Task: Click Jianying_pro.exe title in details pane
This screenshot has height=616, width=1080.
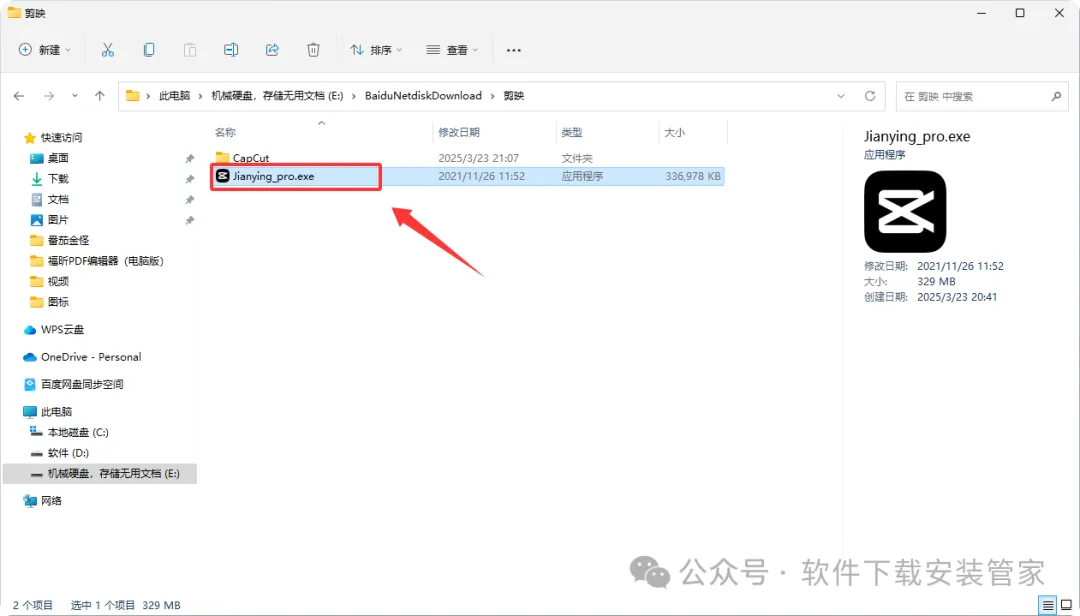Action: tap(917, 136)
